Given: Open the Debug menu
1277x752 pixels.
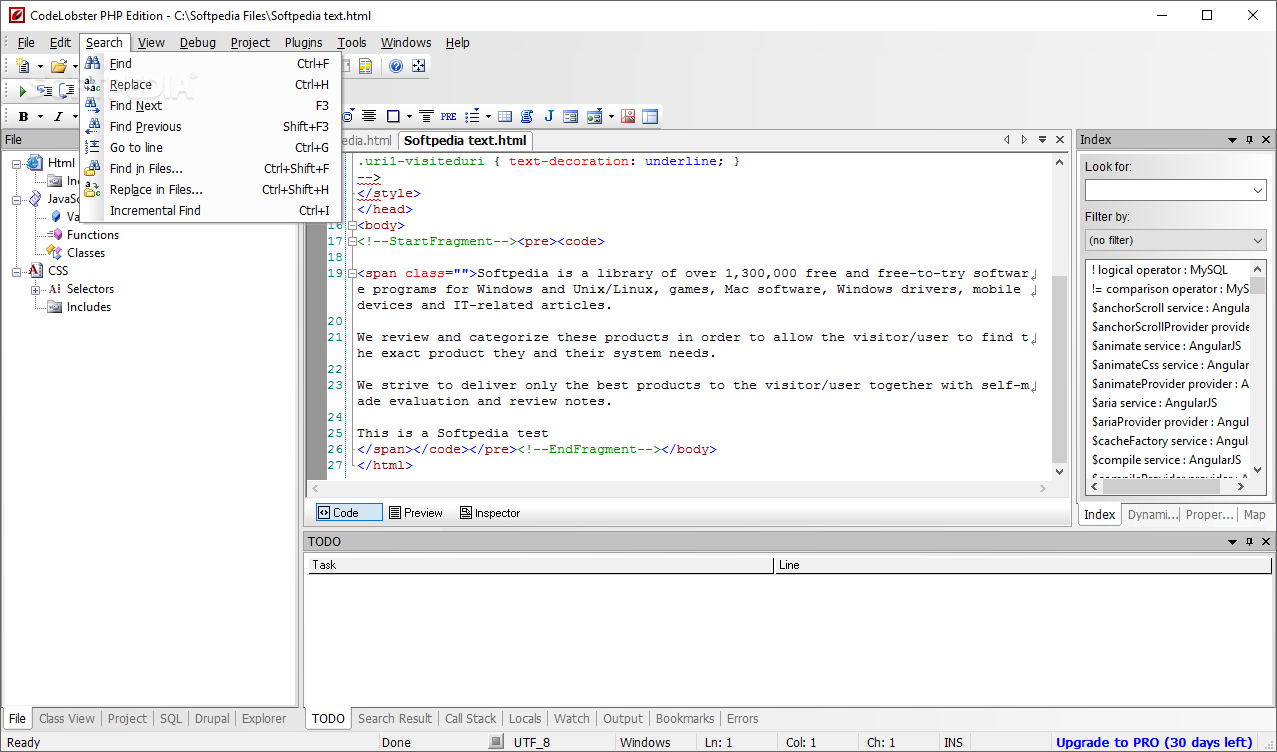Looking at the screenshot, I should [x=198, y=42].
